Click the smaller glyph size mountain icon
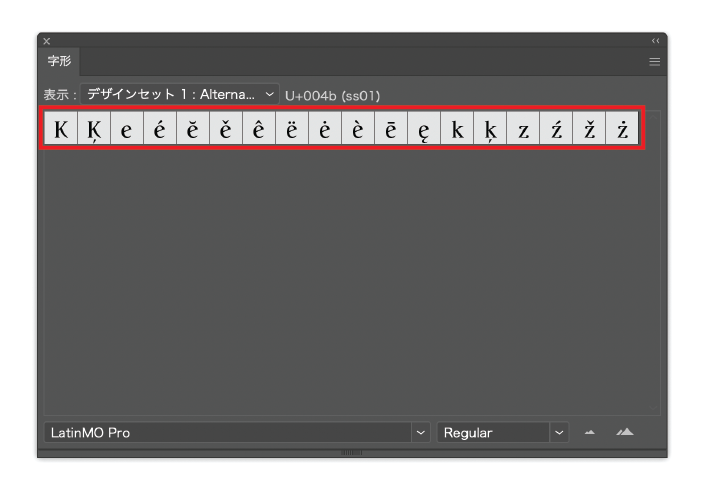The image size is (705, 485). pos(590,433)
